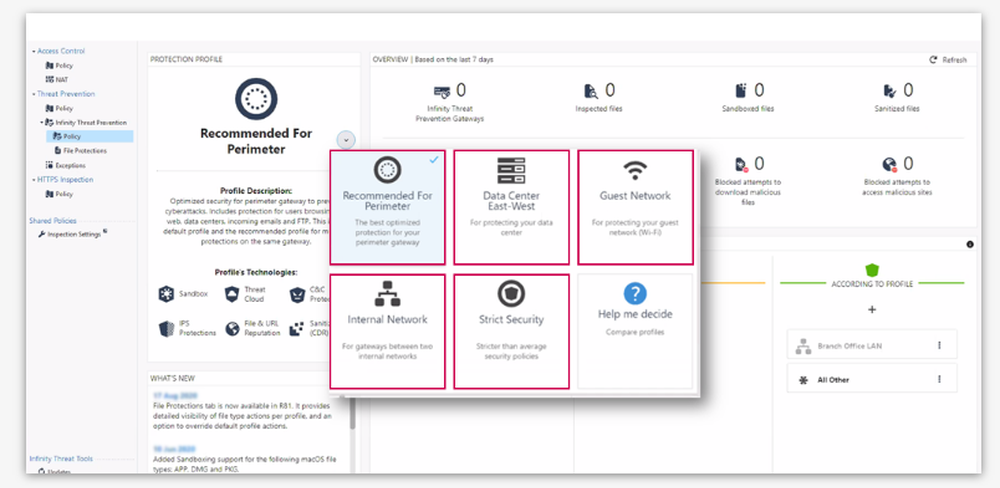Open the Help me decide question-mark card
Screen dimensions: 1000x488
pos(635,331)
